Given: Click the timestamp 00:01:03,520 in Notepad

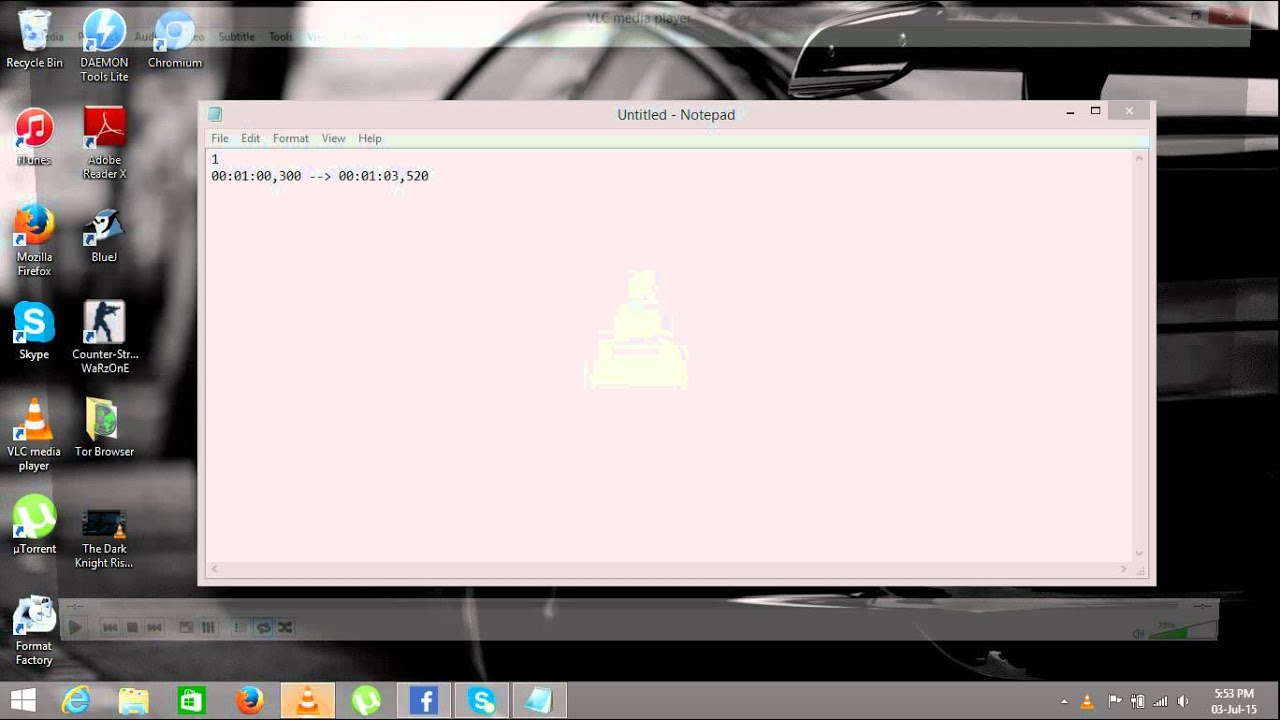Looking at the screenshot, I should (383, 176).
